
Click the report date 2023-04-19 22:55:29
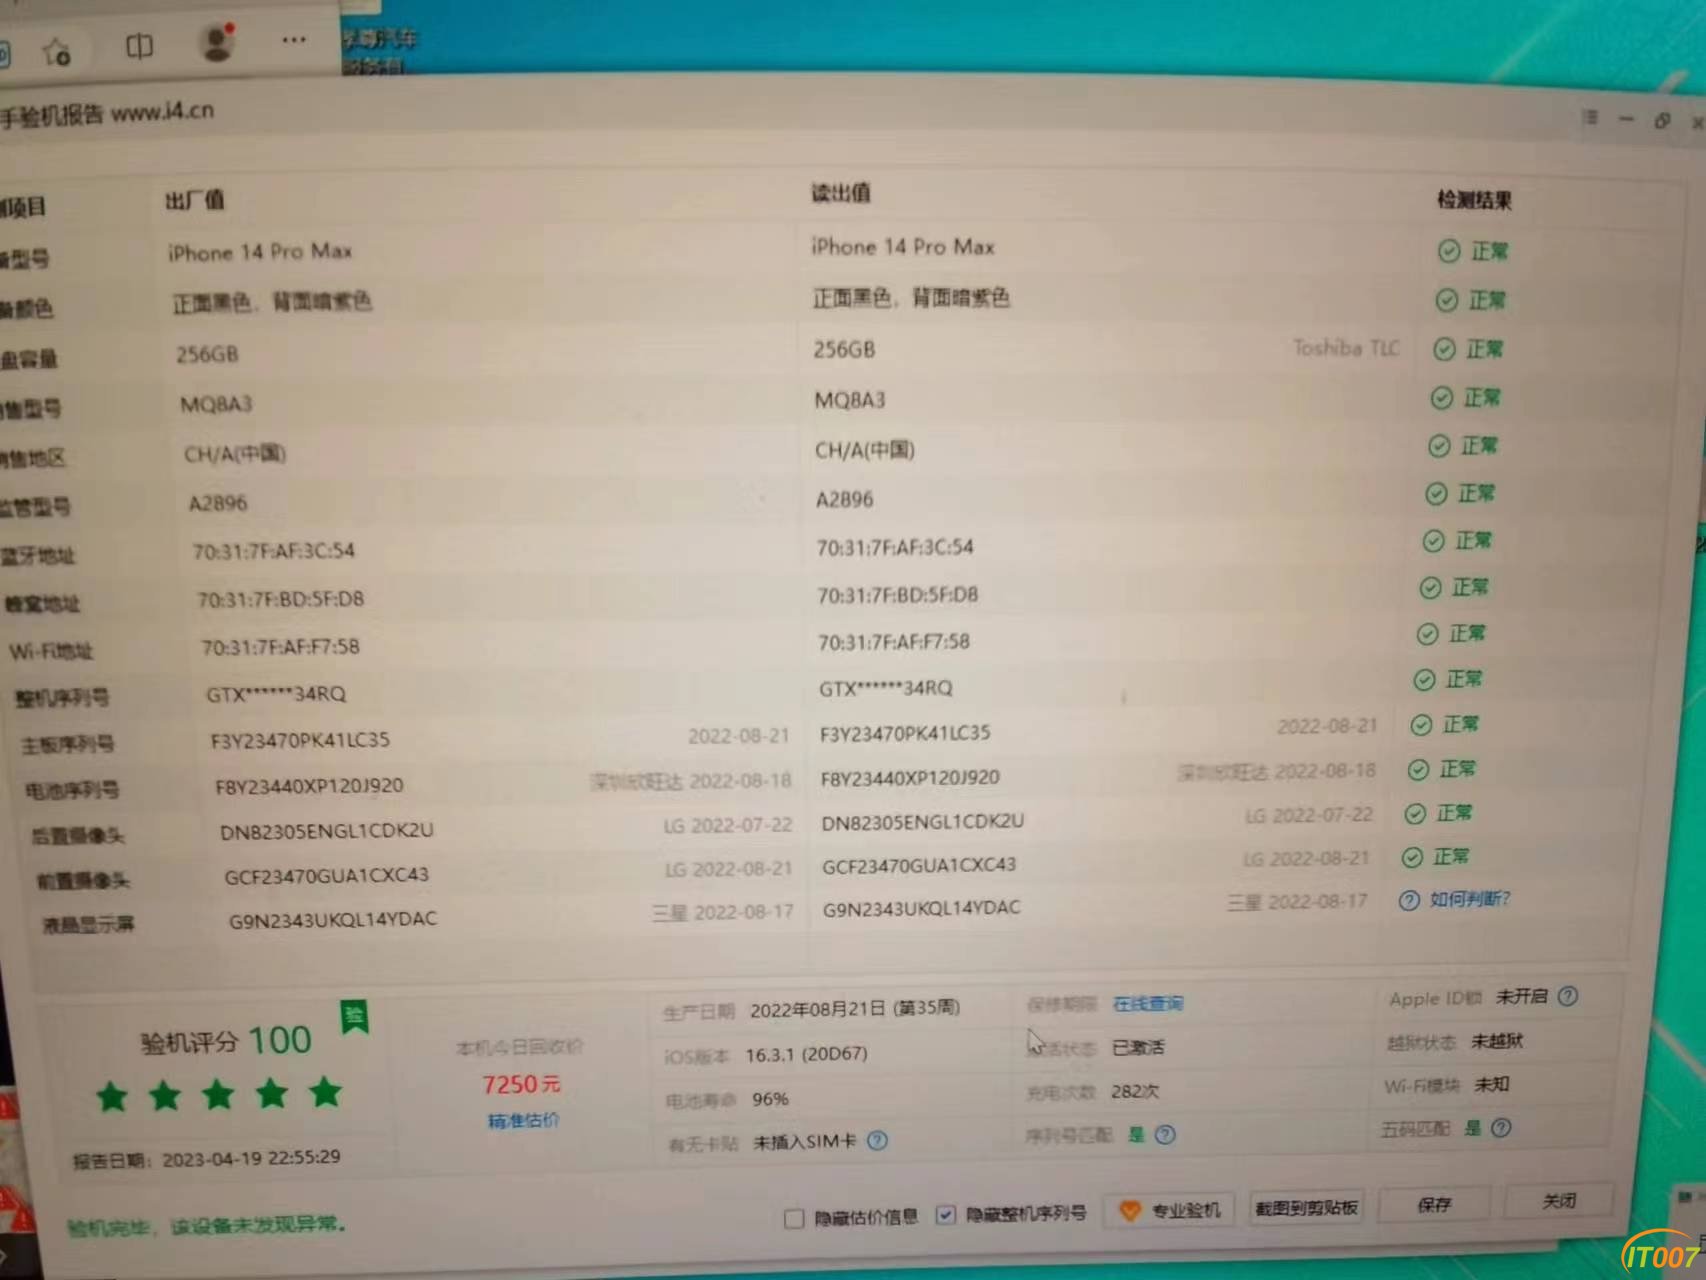click(251, 1158)
